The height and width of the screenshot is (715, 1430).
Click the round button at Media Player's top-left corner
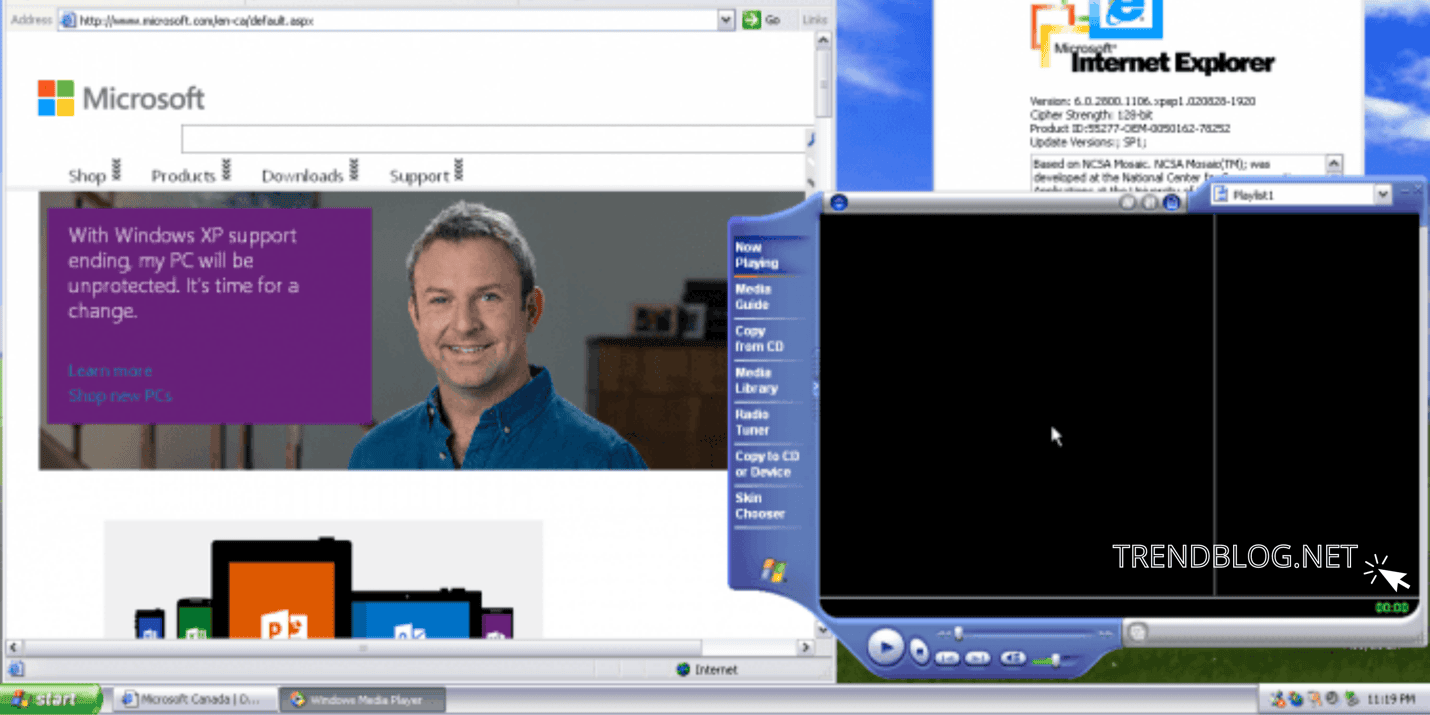coord(839,203)
